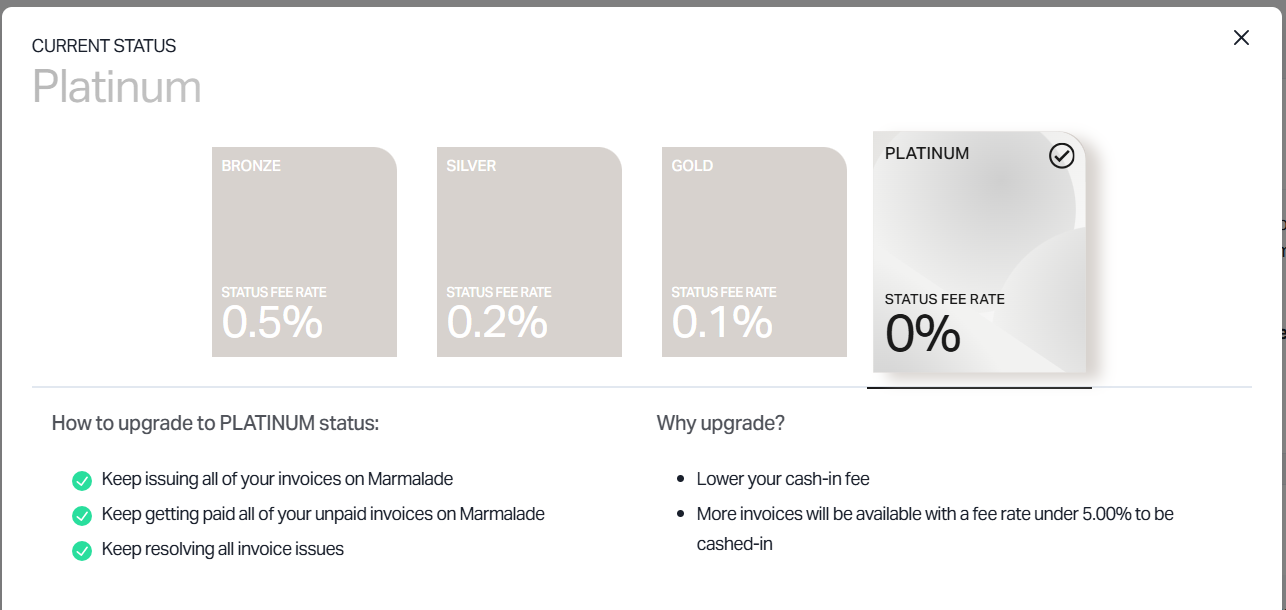Viewport: 1286px width, 610px height.
Task: Click the "More invoices will be available" bullet text
Action: (935, 514)
